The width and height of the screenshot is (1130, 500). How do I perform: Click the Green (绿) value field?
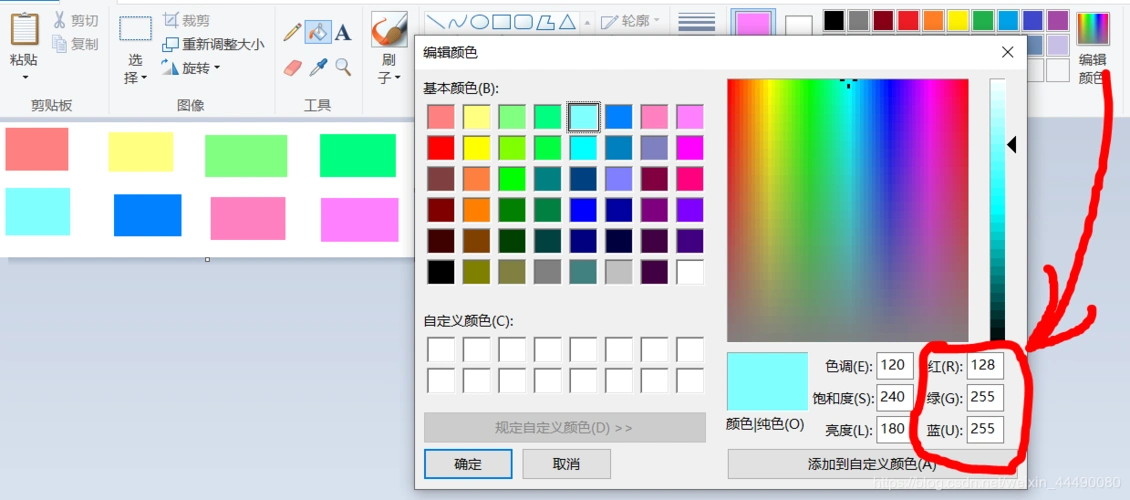point(985,397)
